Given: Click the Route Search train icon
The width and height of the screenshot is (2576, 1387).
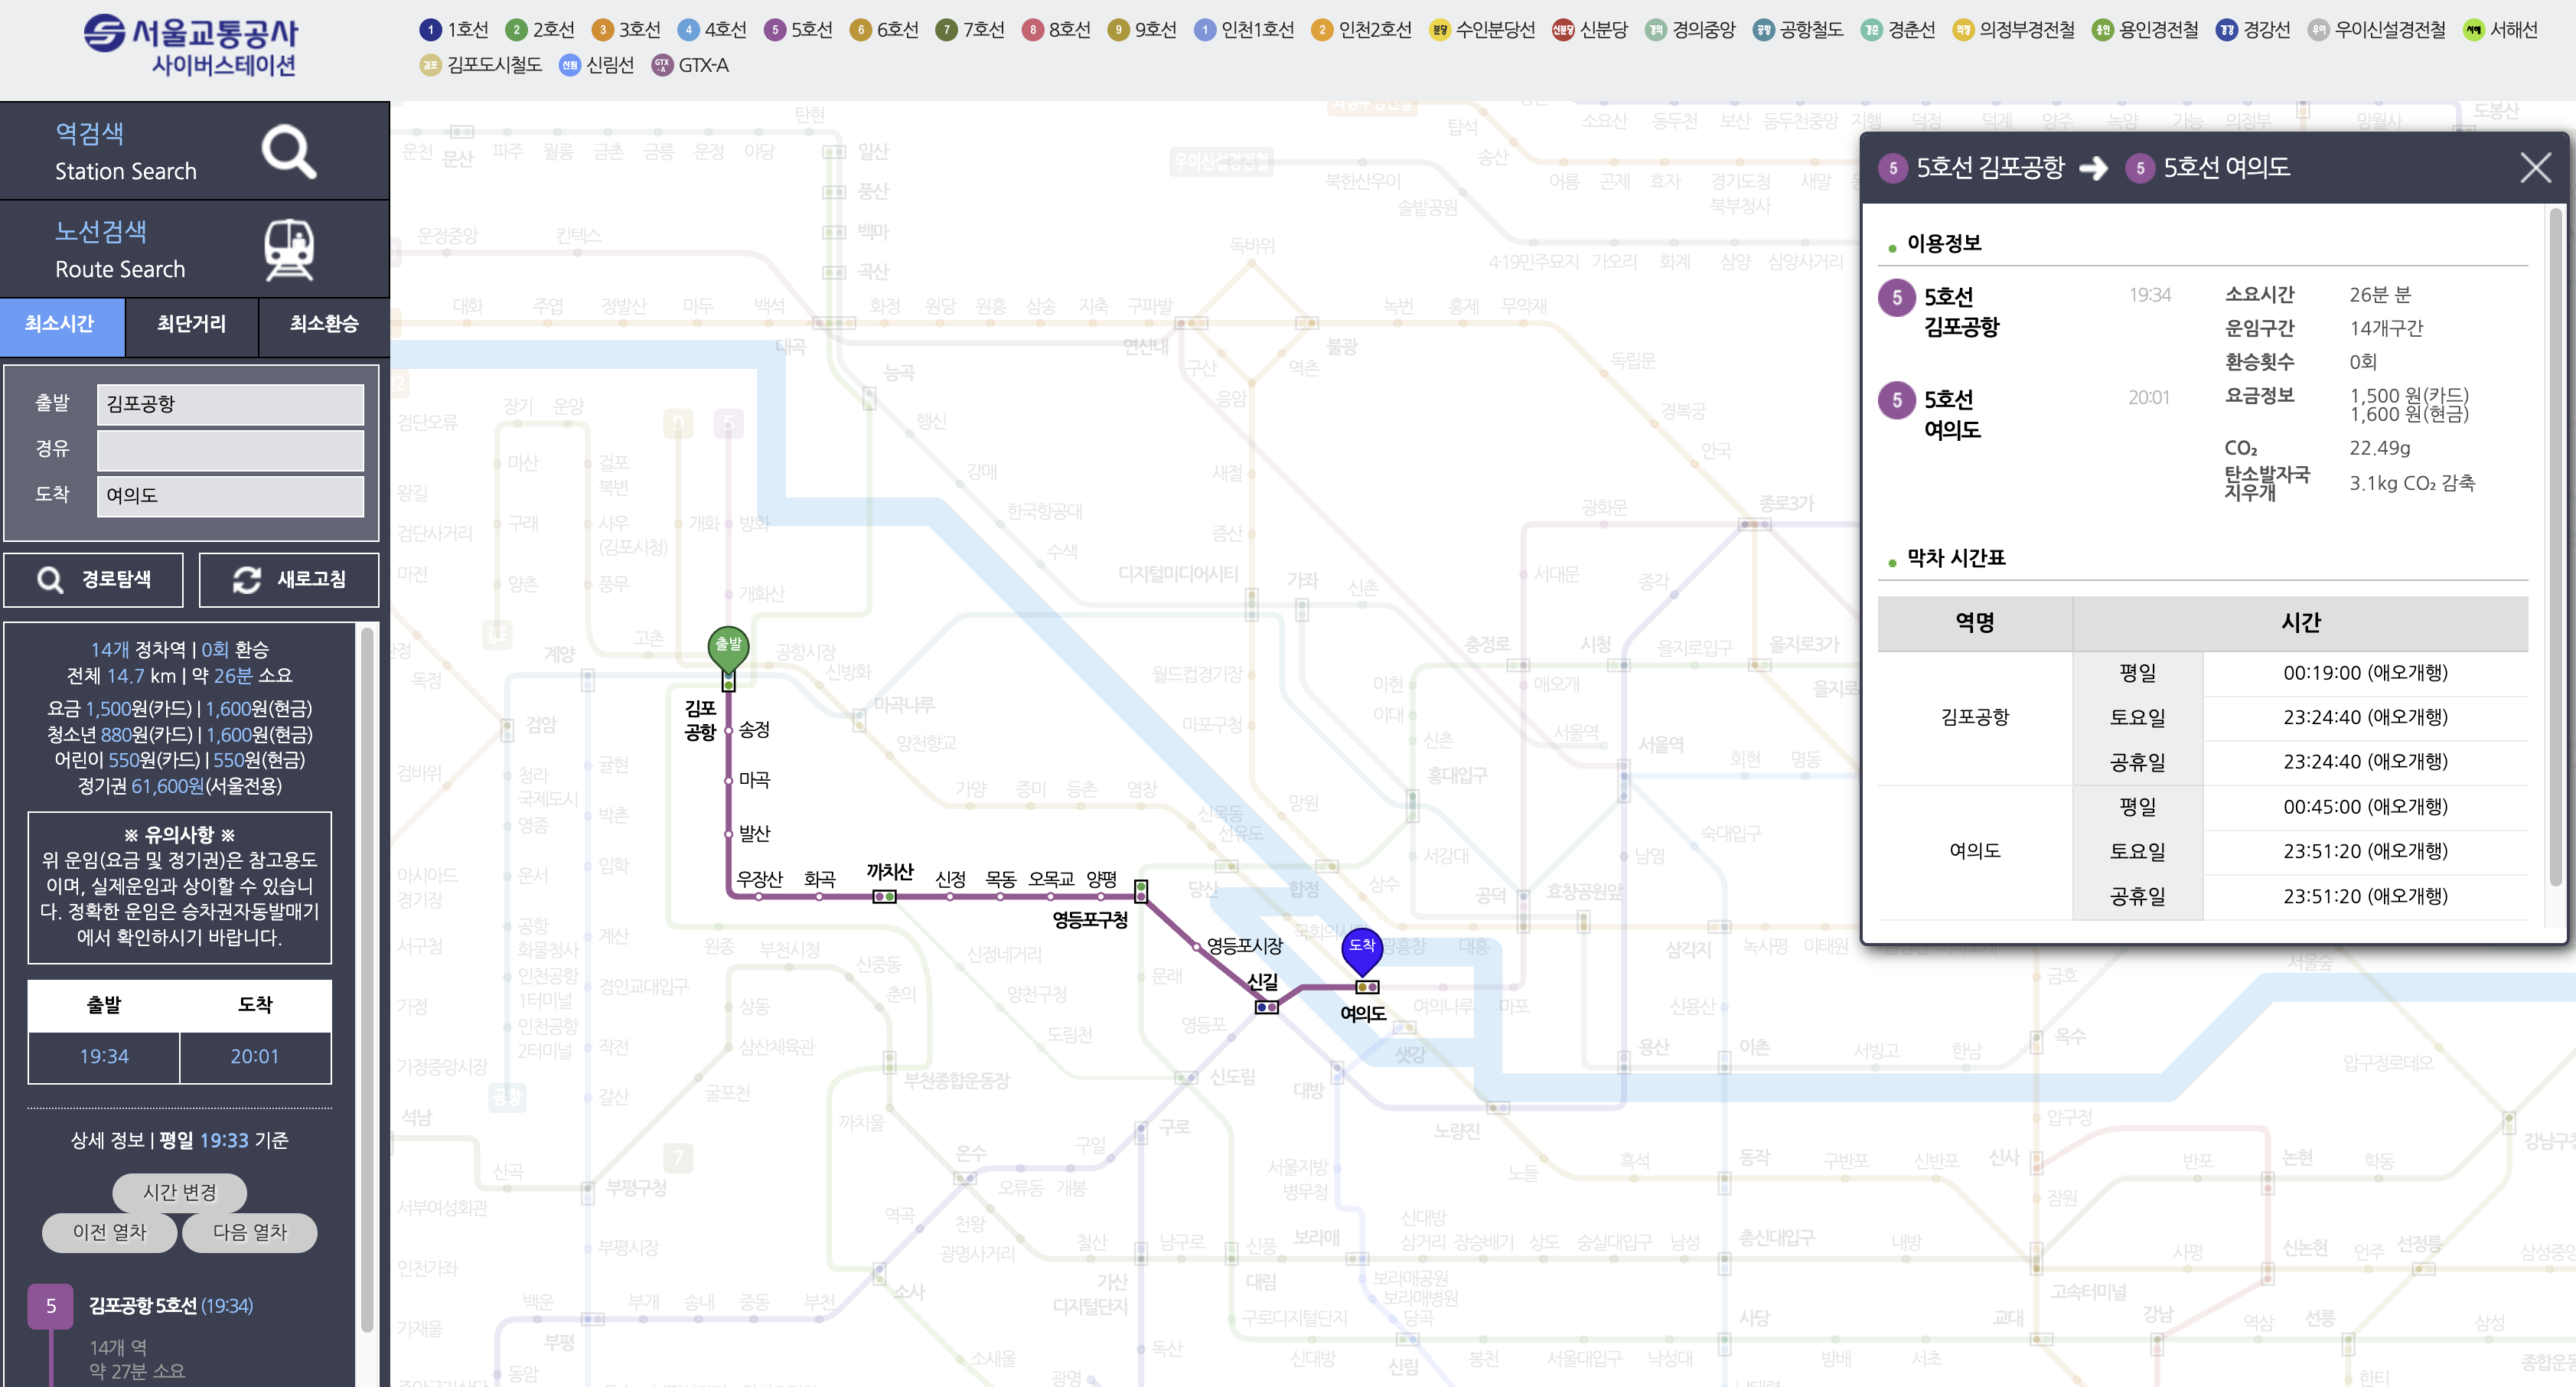Looking at the screenshot, I should [x=289, y=249].
